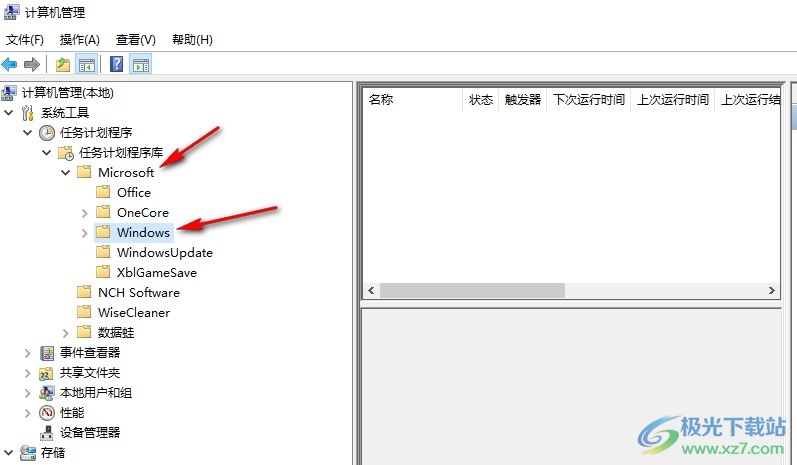Click the 计算机管理(本地) root computer icon
This screenshot has height=465, width=797.
(8, 93)
